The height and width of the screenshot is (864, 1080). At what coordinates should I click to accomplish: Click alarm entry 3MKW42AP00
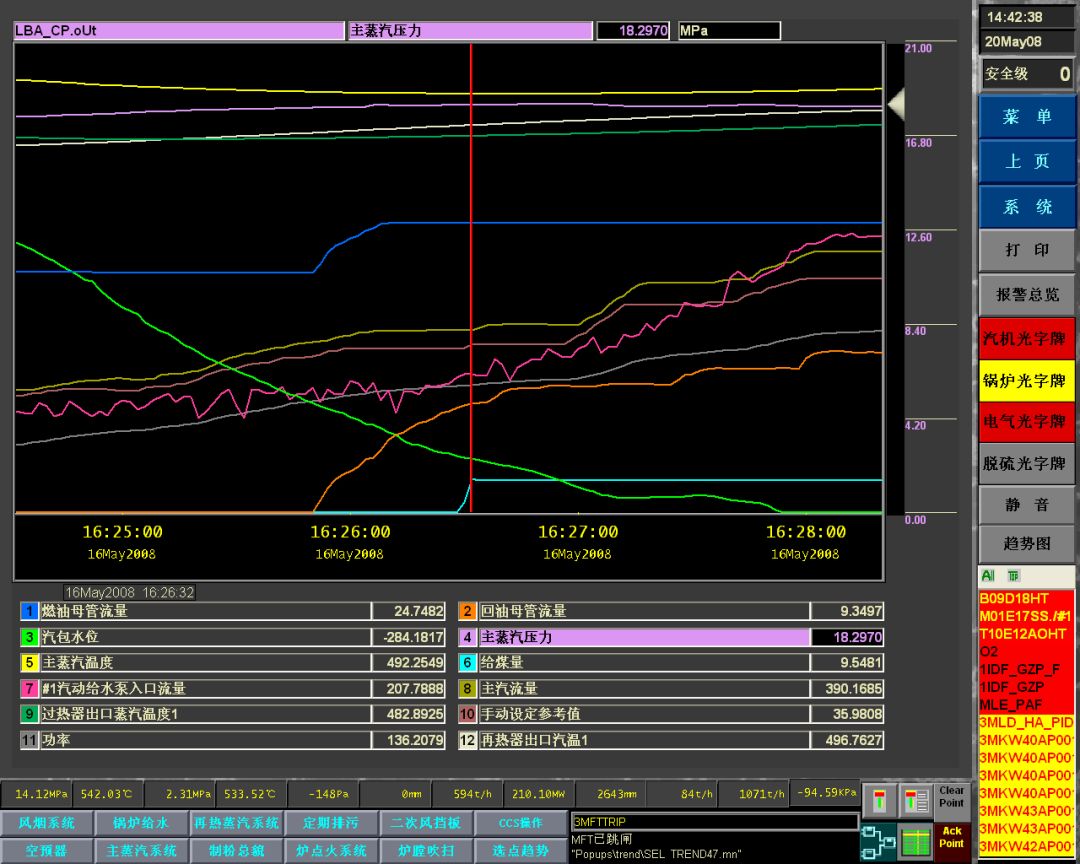point(1026,845)
